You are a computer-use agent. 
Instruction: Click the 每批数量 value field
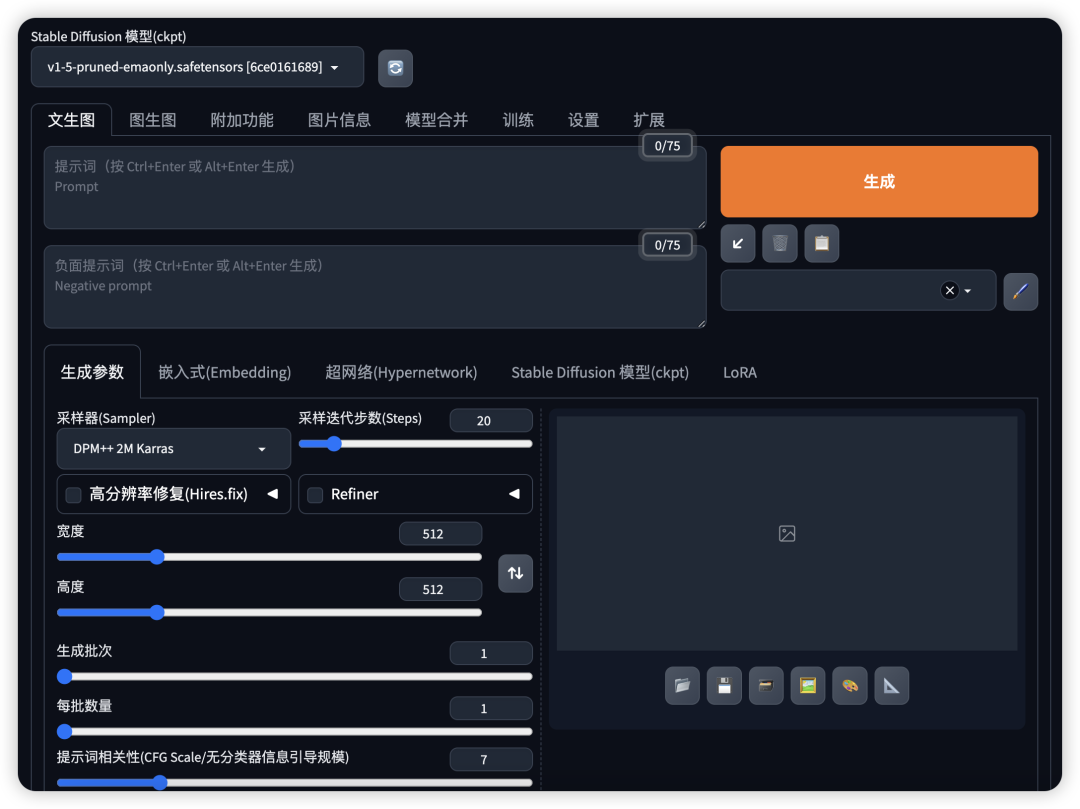(x=491, y=708)
